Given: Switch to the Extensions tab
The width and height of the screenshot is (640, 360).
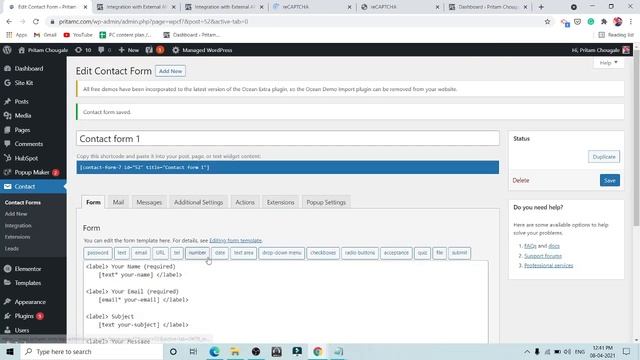Looking at the screenshot, I should tap(280, 202).
